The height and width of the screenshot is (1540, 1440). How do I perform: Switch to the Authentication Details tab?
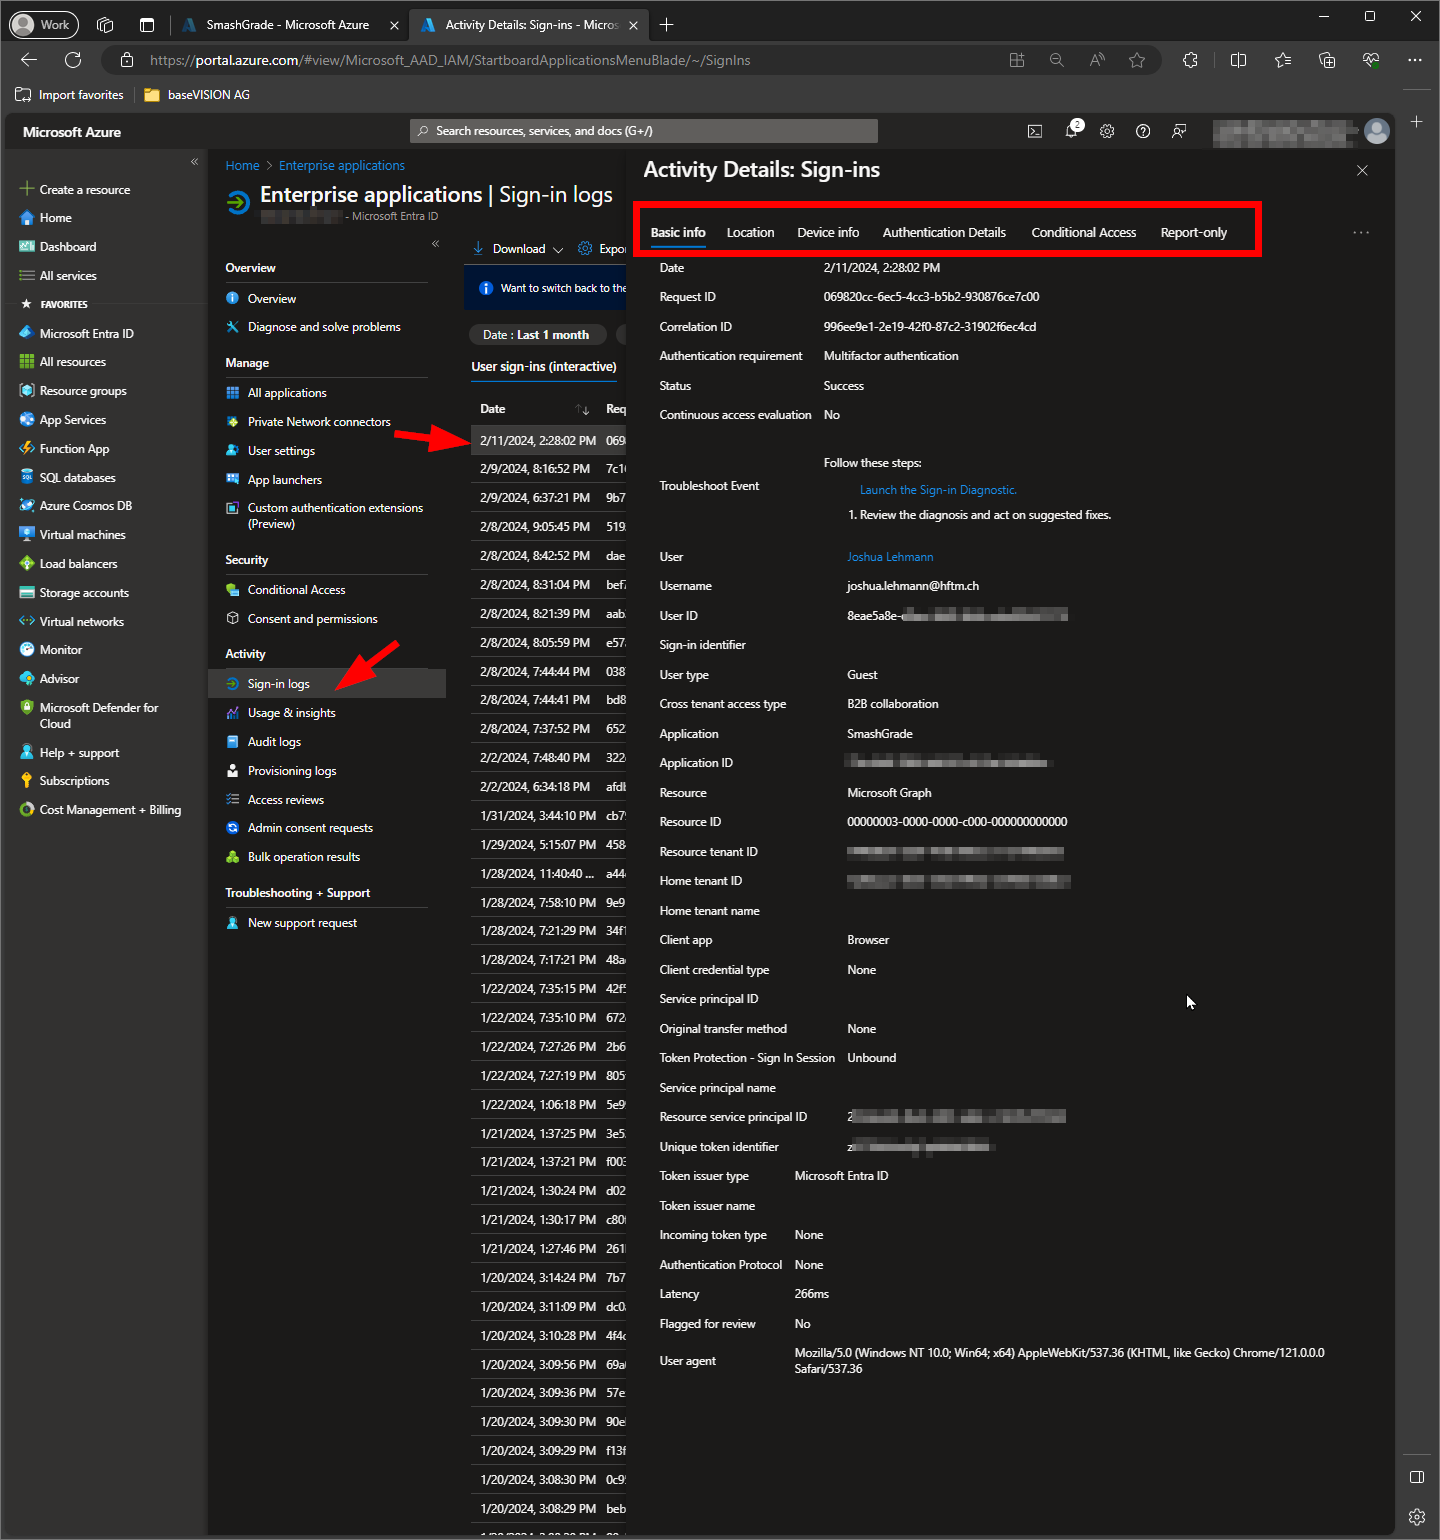point(944,233)
